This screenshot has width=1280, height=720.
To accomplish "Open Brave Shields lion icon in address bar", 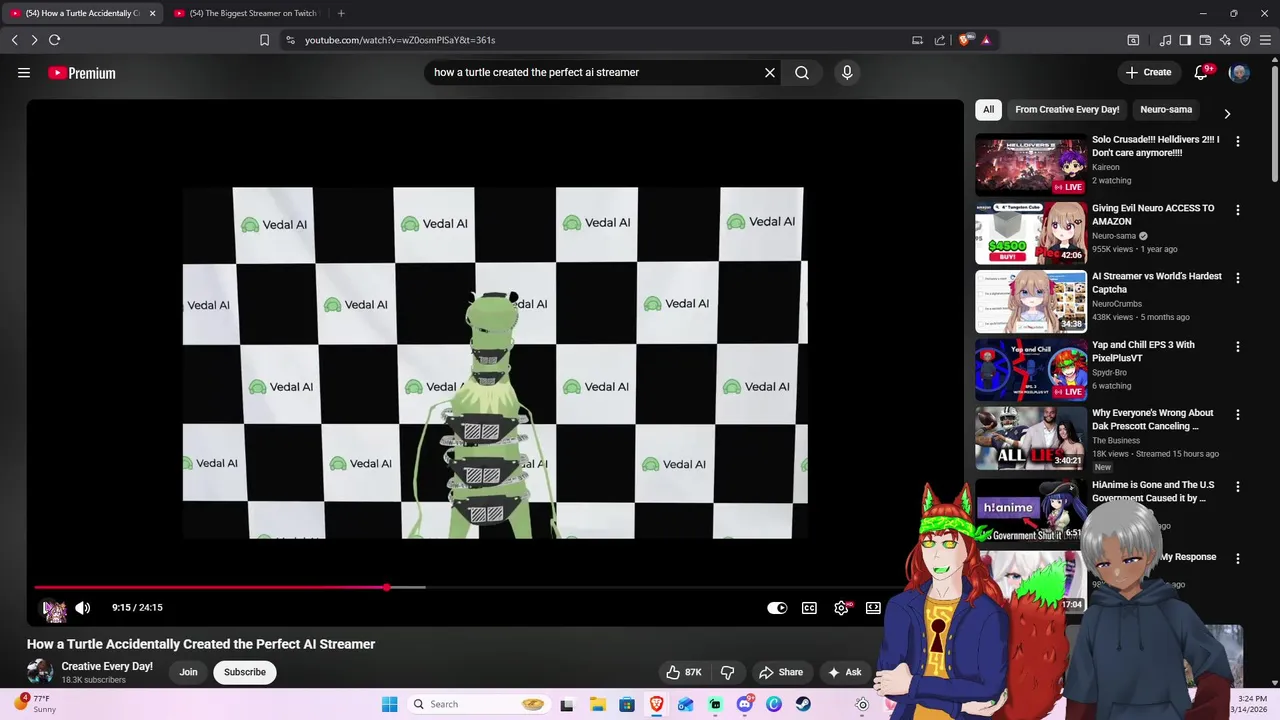I will (x=964, y=40).
